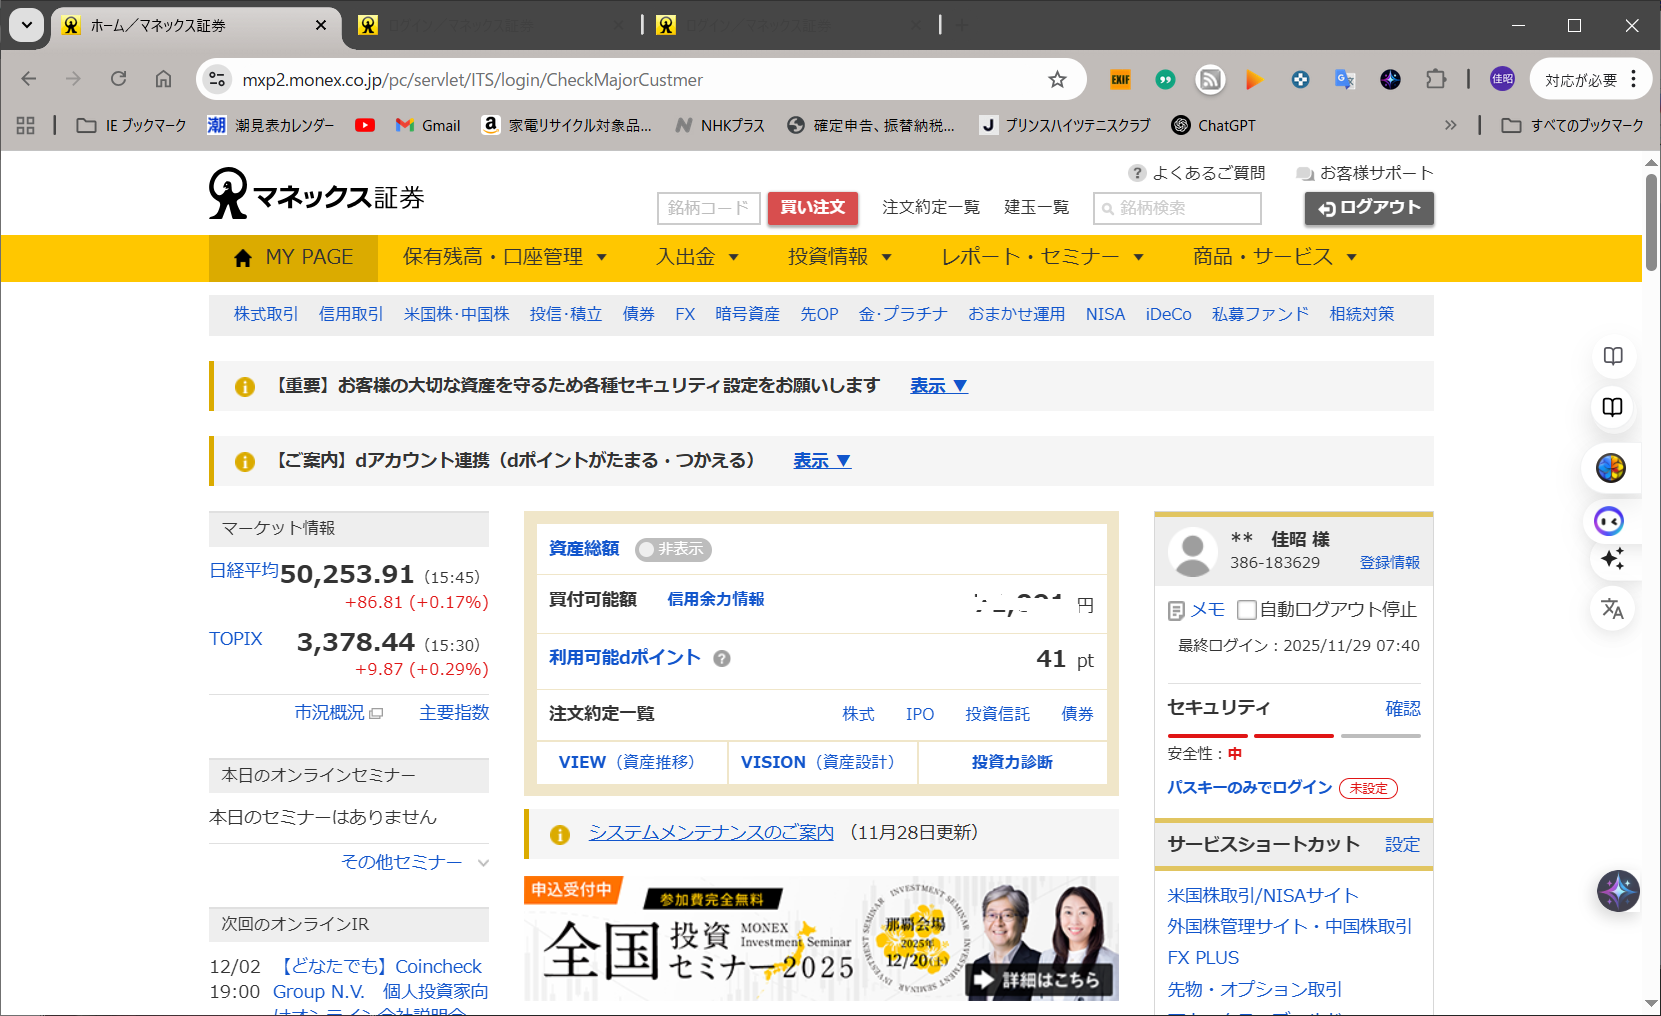Screen dimensions: 1661x1016
Task: Open the browser extensions puzzle icon
Action: (x=1436, y=80)
